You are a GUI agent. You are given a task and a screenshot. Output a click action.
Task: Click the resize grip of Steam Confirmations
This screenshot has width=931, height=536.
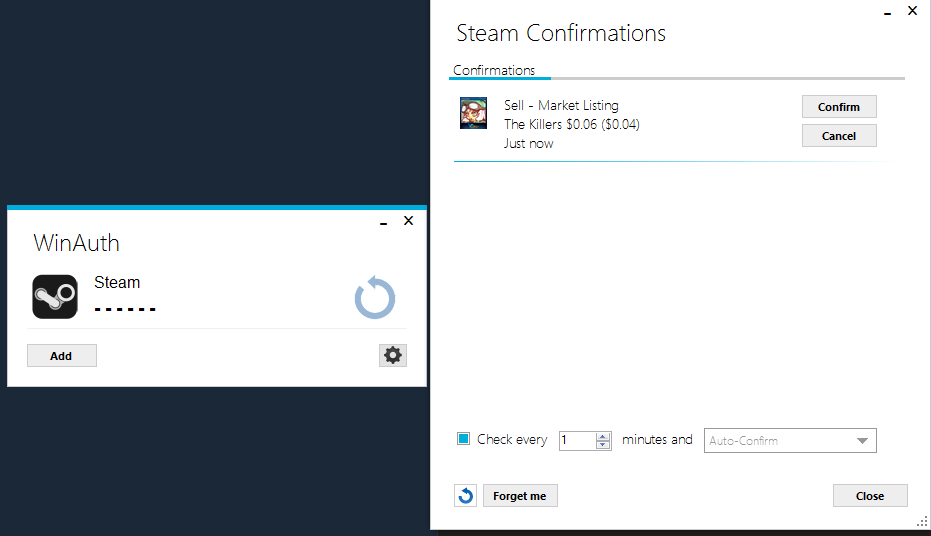(x=923, y=522)
